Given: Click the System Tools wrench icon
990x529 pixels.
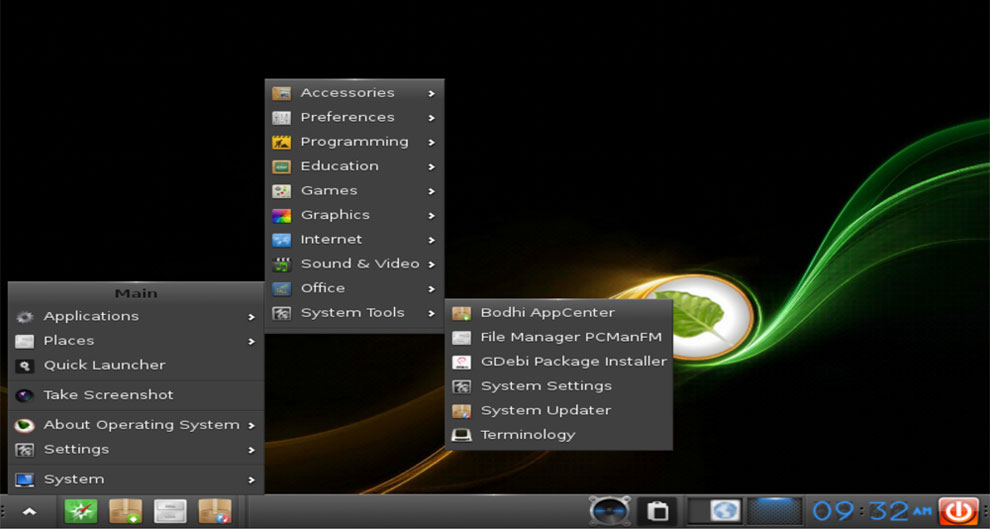Looking at the screenshot, I should 282,314.
